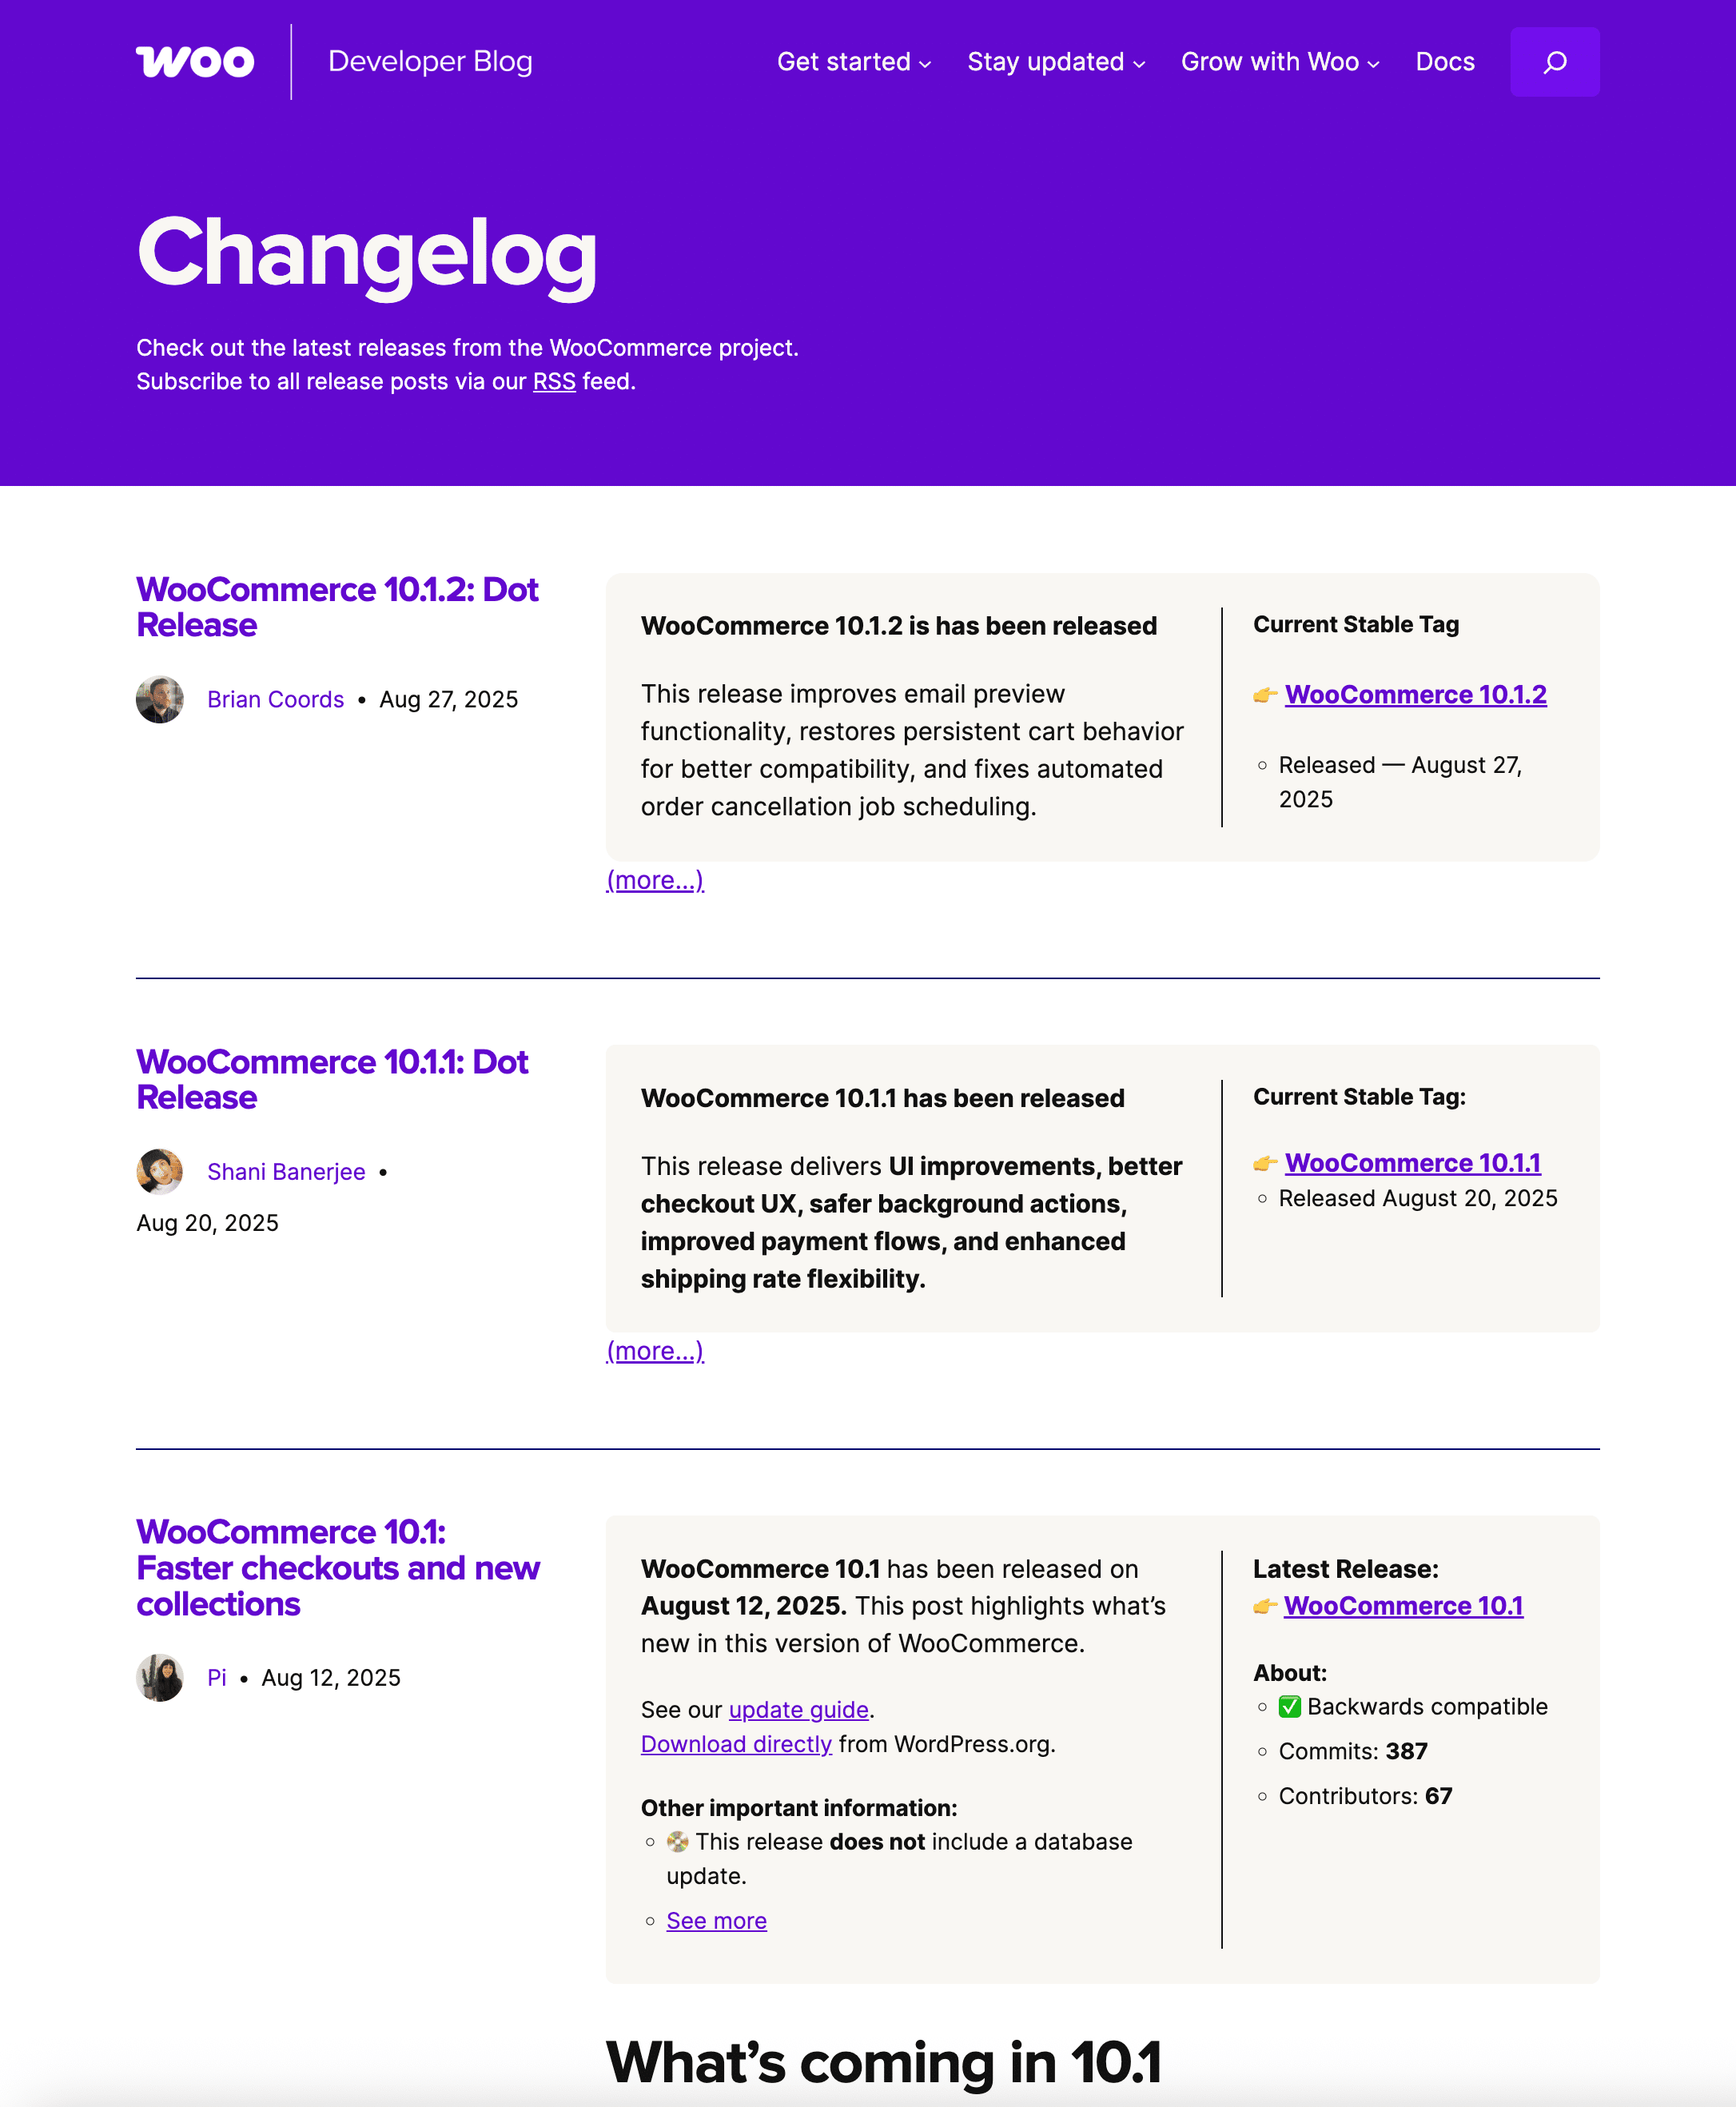Open the search
Viewport: 1736px width, 2107px height.
[1555, 61]
